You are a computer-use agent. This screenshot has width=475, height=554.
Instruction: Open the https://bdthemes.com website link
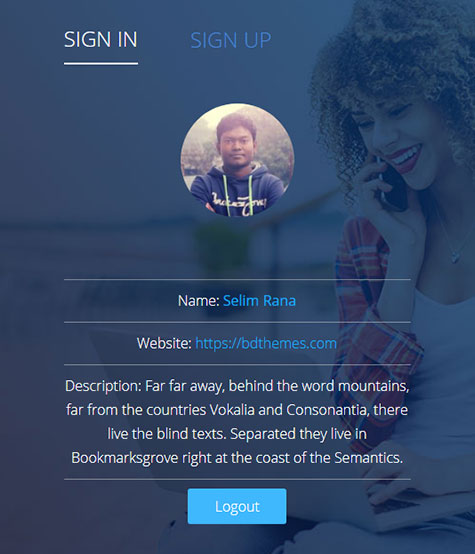[x=266, y=343]
